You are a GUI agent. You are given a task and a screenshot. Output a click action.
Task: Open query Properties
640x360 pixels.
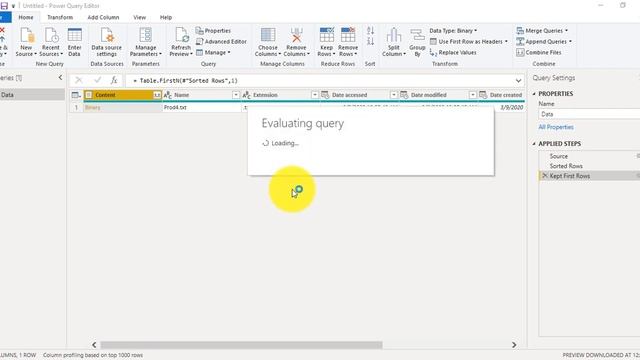tap(213, 31)
